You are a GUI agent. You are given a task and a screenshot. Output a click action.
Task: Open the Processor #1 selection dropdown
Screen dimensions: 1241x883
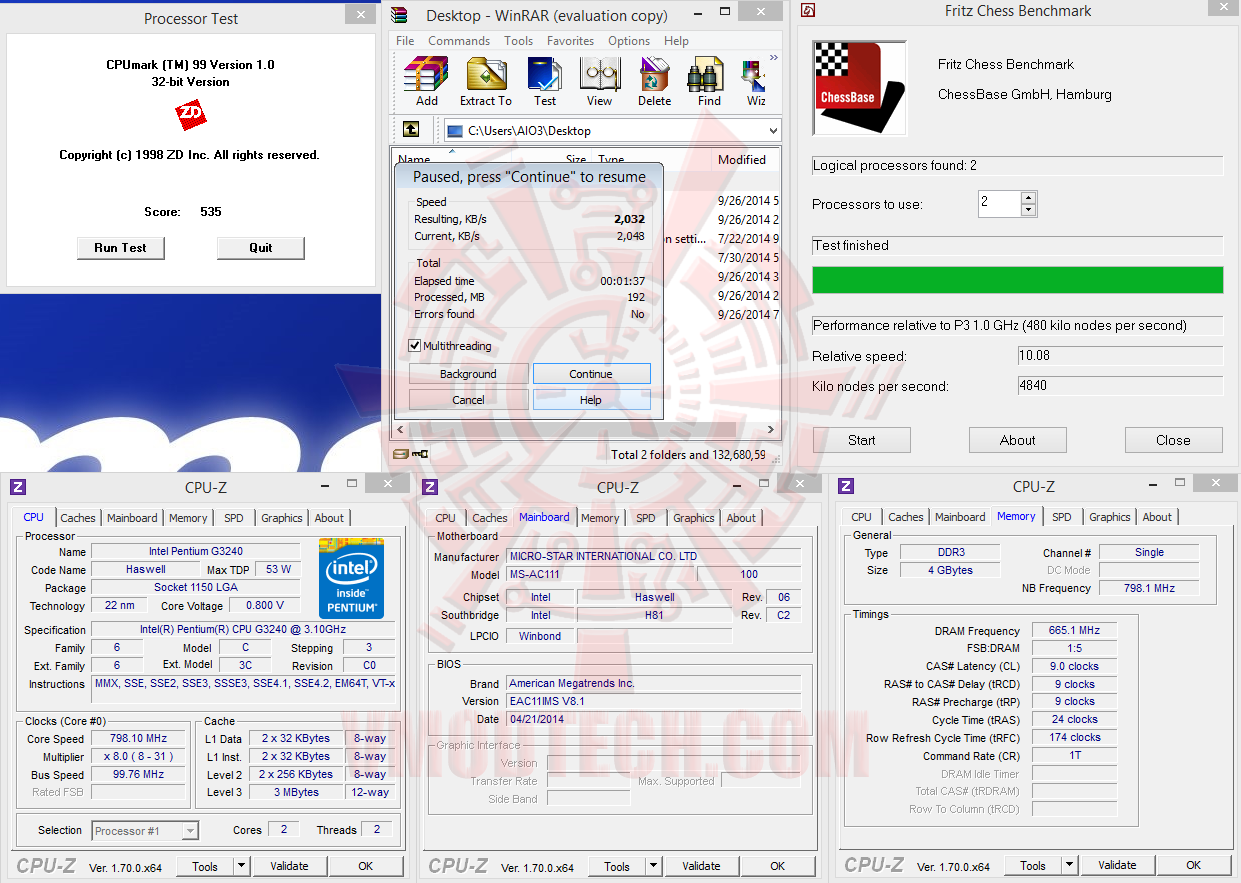pos(189,831)
